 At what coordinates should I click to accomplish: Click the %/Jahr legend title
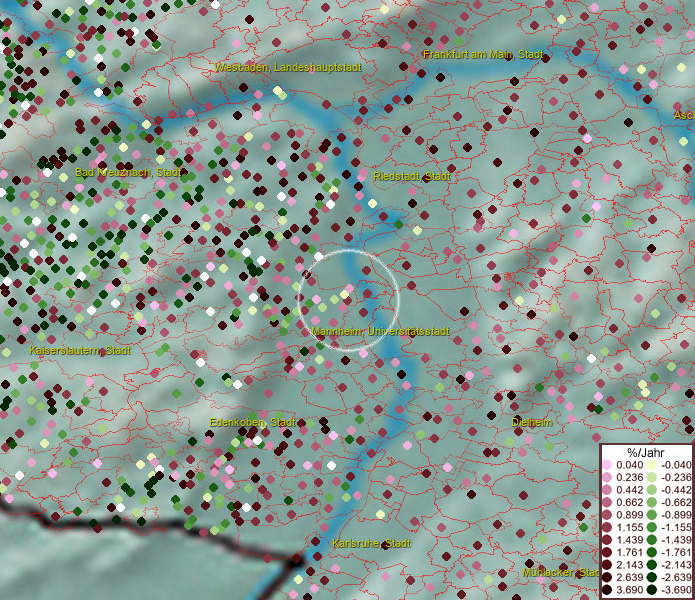pyautogui.click(x=646, y=452)
